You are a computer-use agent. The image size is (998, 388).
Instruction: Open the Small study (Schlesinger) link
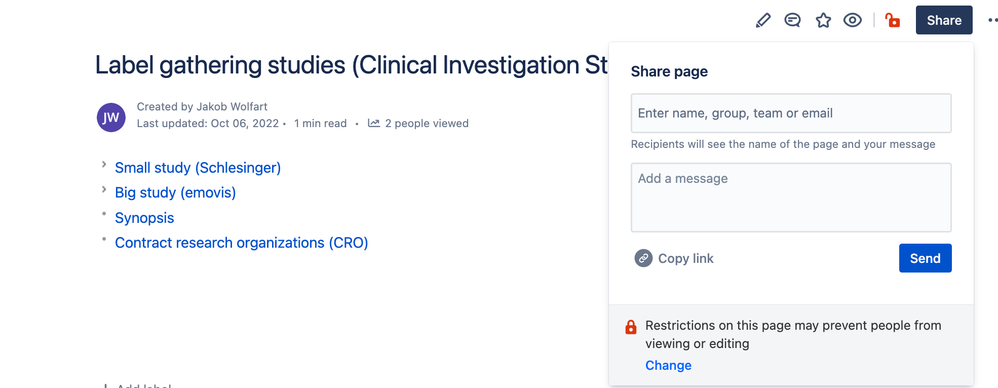[x=198, y=168]
